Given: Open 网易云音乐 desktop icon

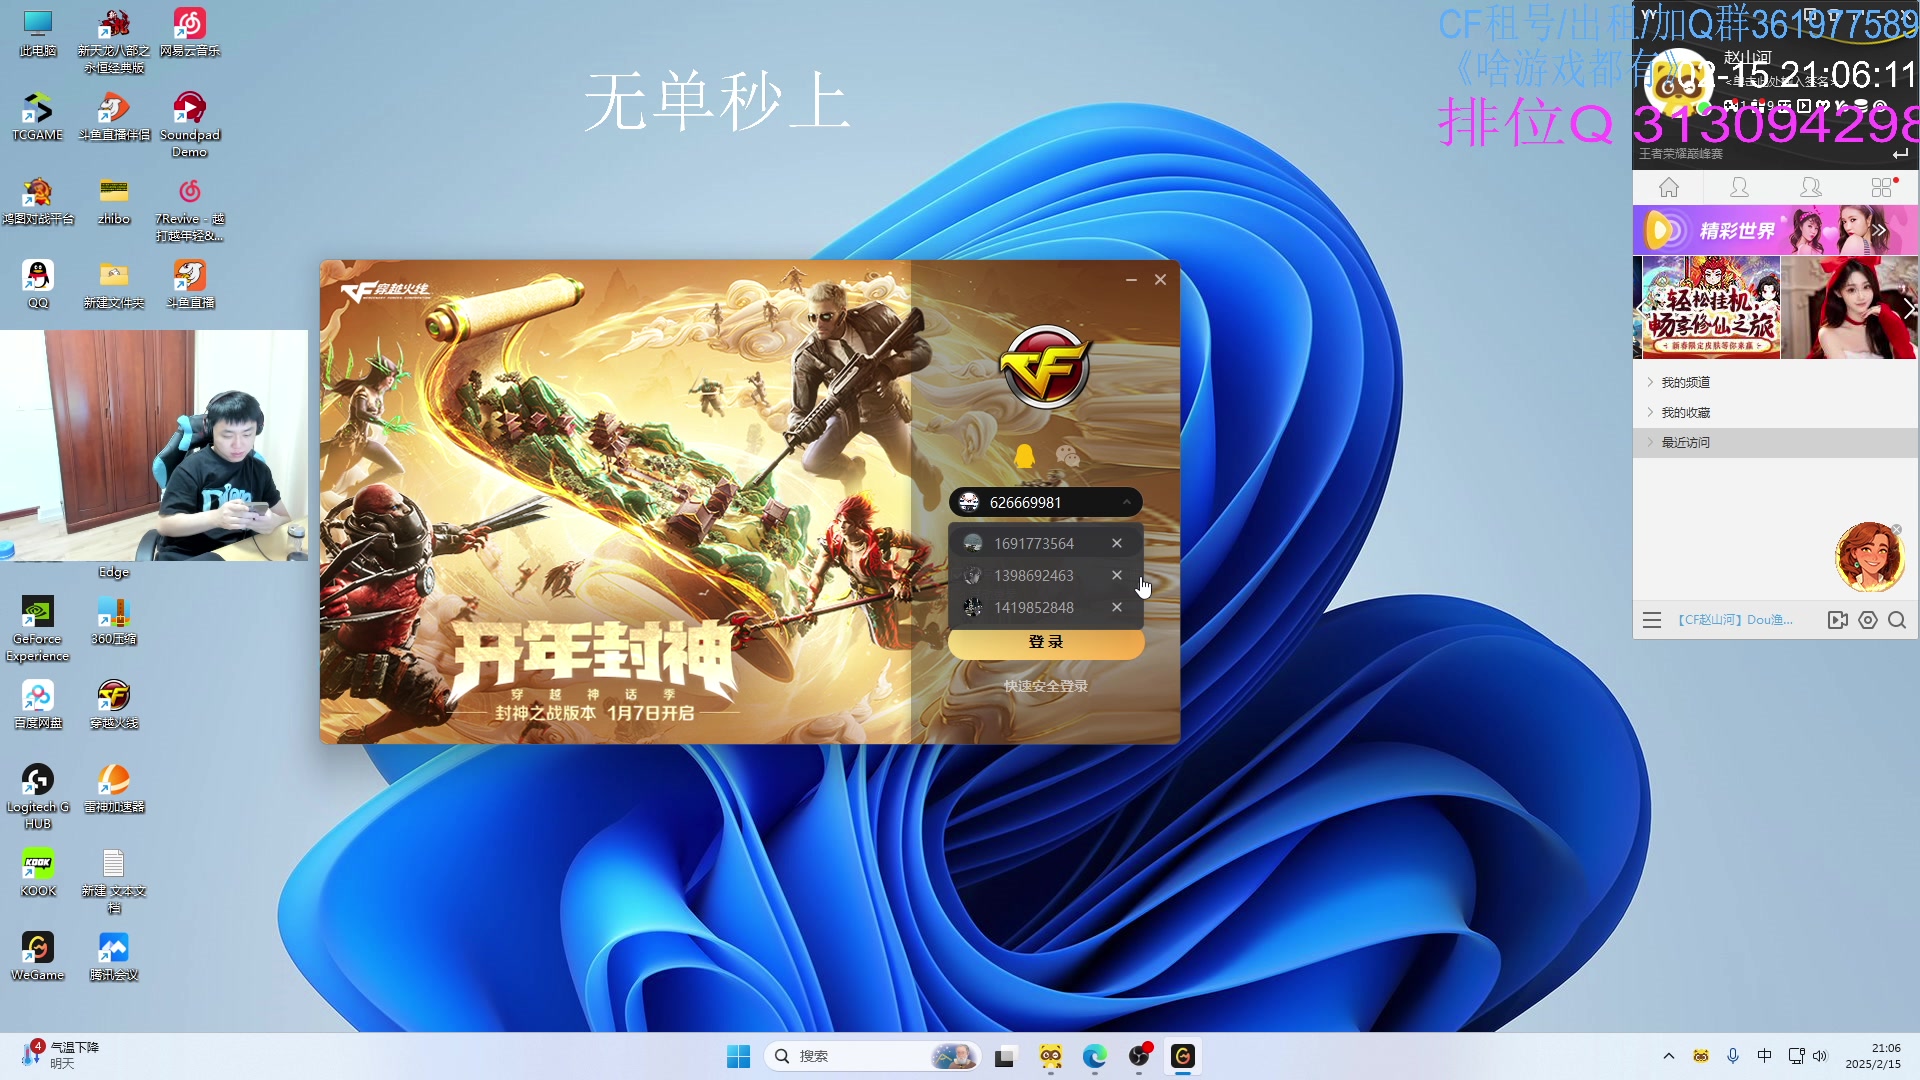Looking at the screenshot, I should point(190,33).
